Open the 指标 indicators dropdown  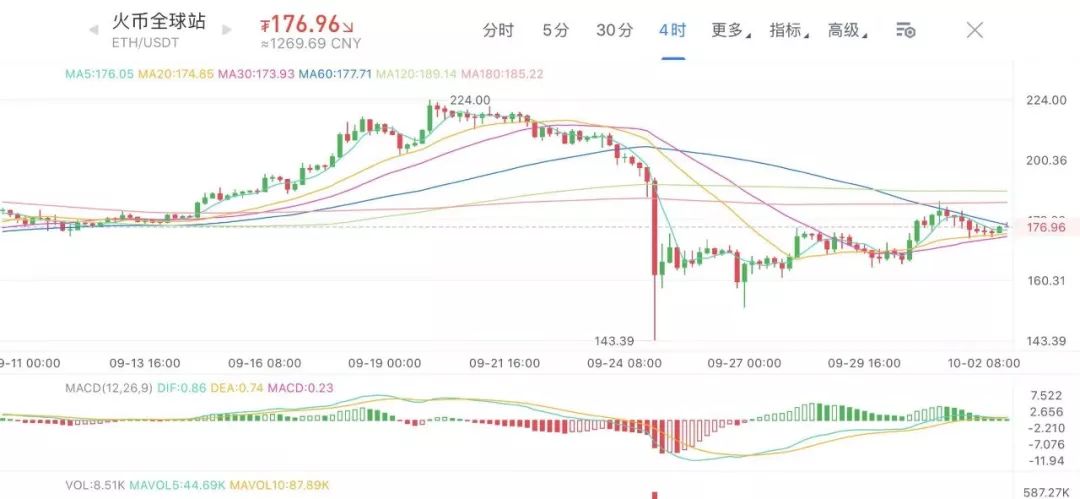(x=789, y=30)
